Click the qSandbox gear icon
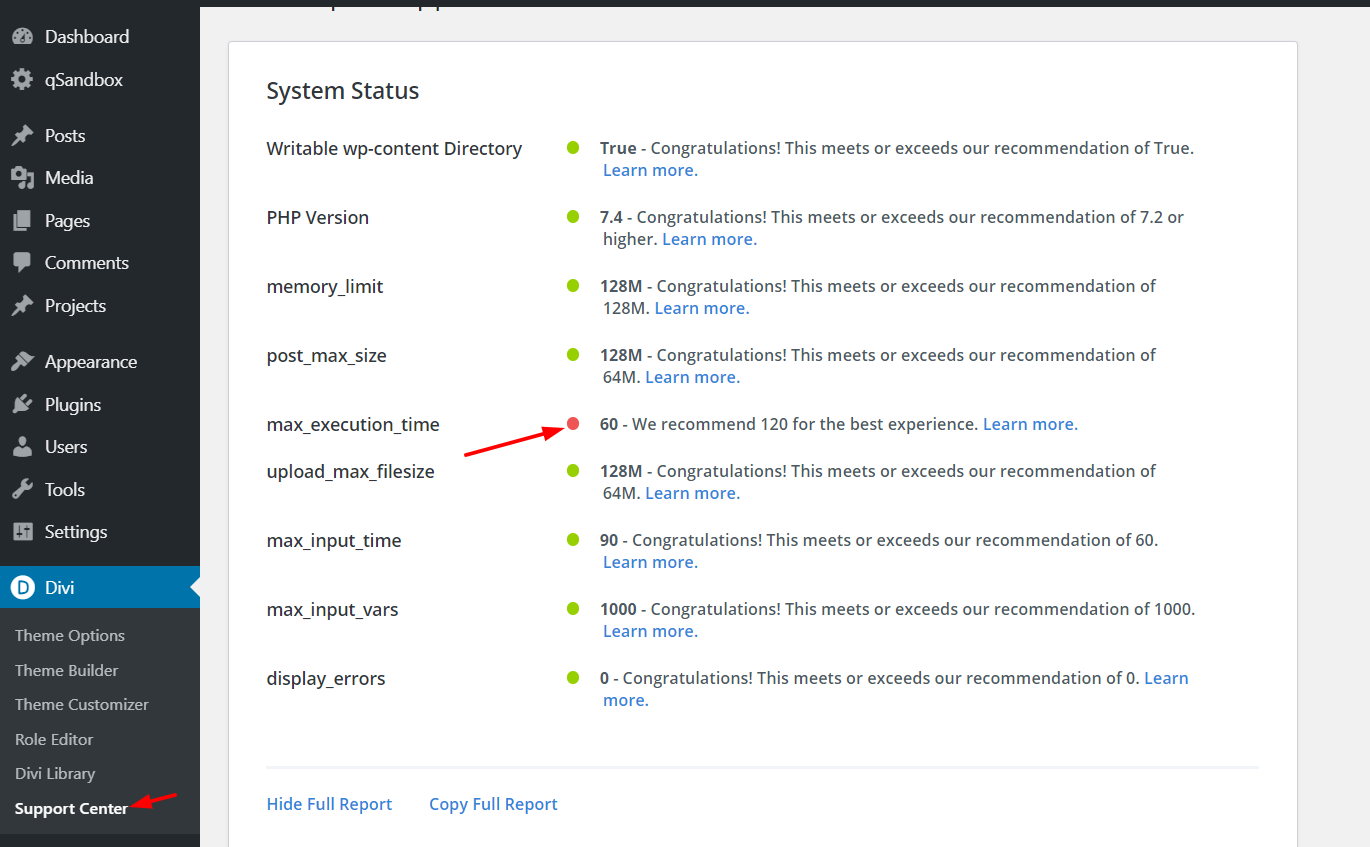The width and height of the screenshot is (1370, 847). click(x=22, y=80)
